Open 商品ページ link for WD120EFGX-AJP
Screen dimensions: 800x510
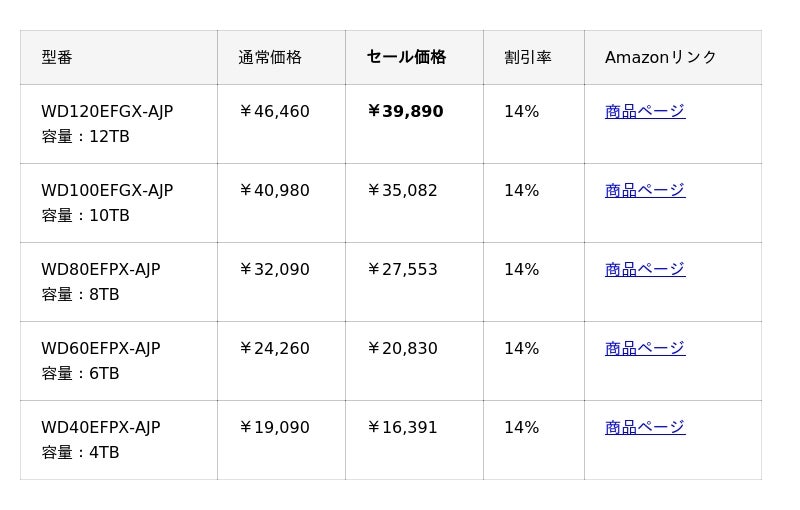[x=645, y=111]
